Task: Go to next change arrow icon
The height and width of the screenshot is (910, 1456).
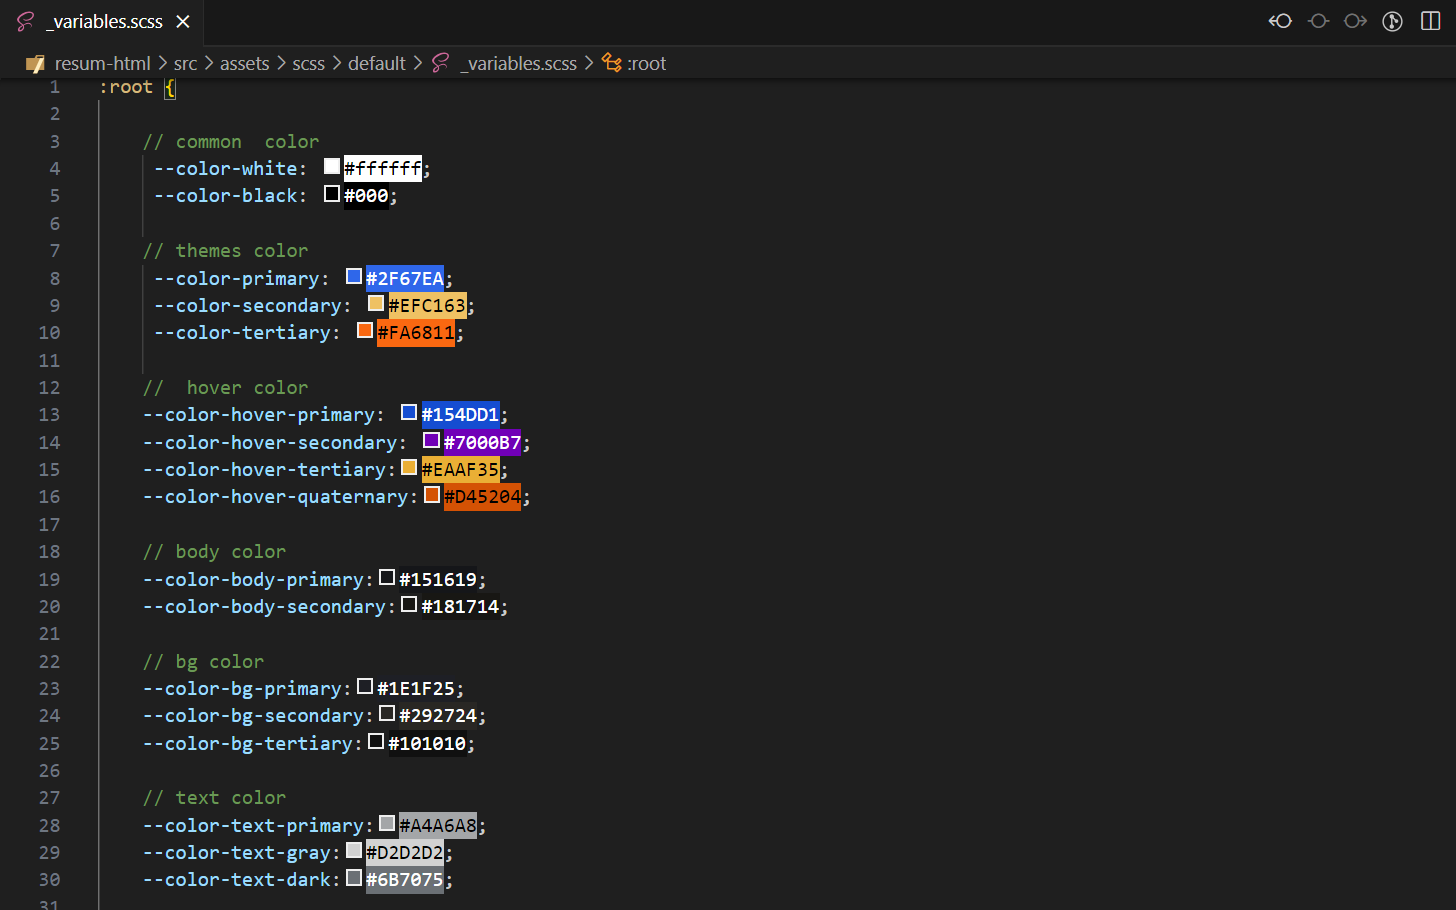Action: pos(1355,21)
